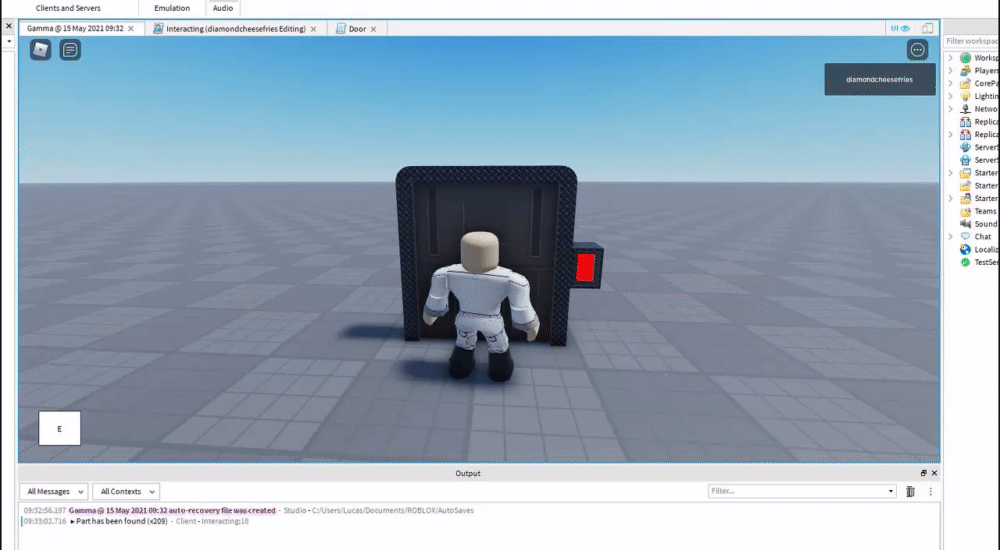Click the C:/Users/Lucas/Documents/ROBLOX/AutoSaves path text

[x=393, y=510]
